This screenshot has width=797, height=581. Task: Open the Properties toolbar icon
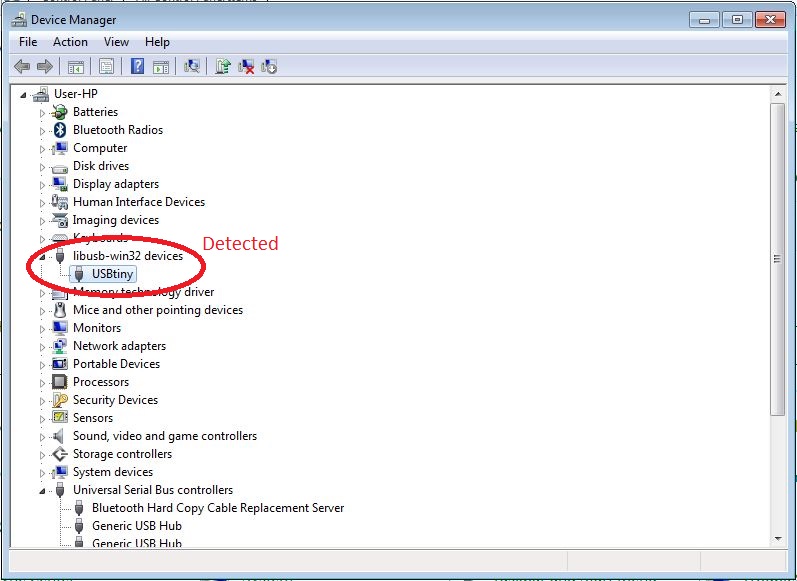[x=106, y=66]
